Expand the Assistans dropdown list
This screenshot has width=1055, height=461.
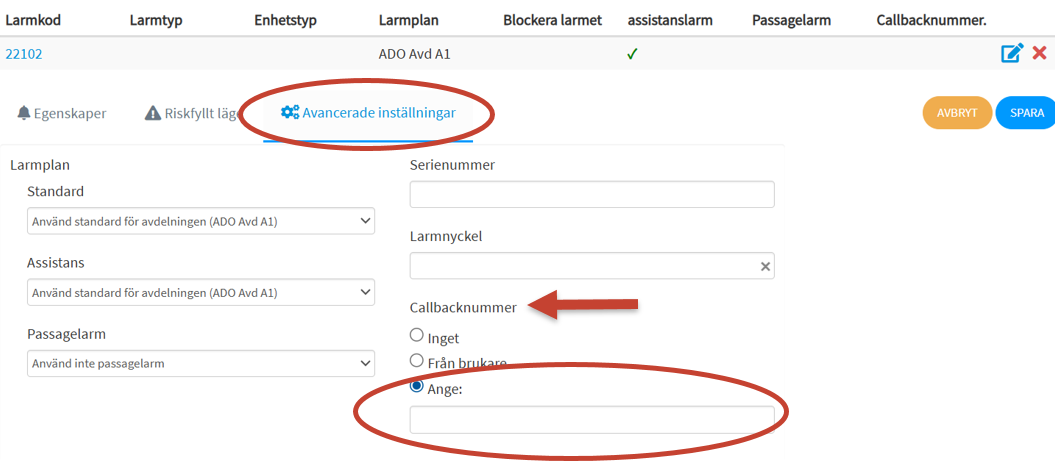[201, 292]
